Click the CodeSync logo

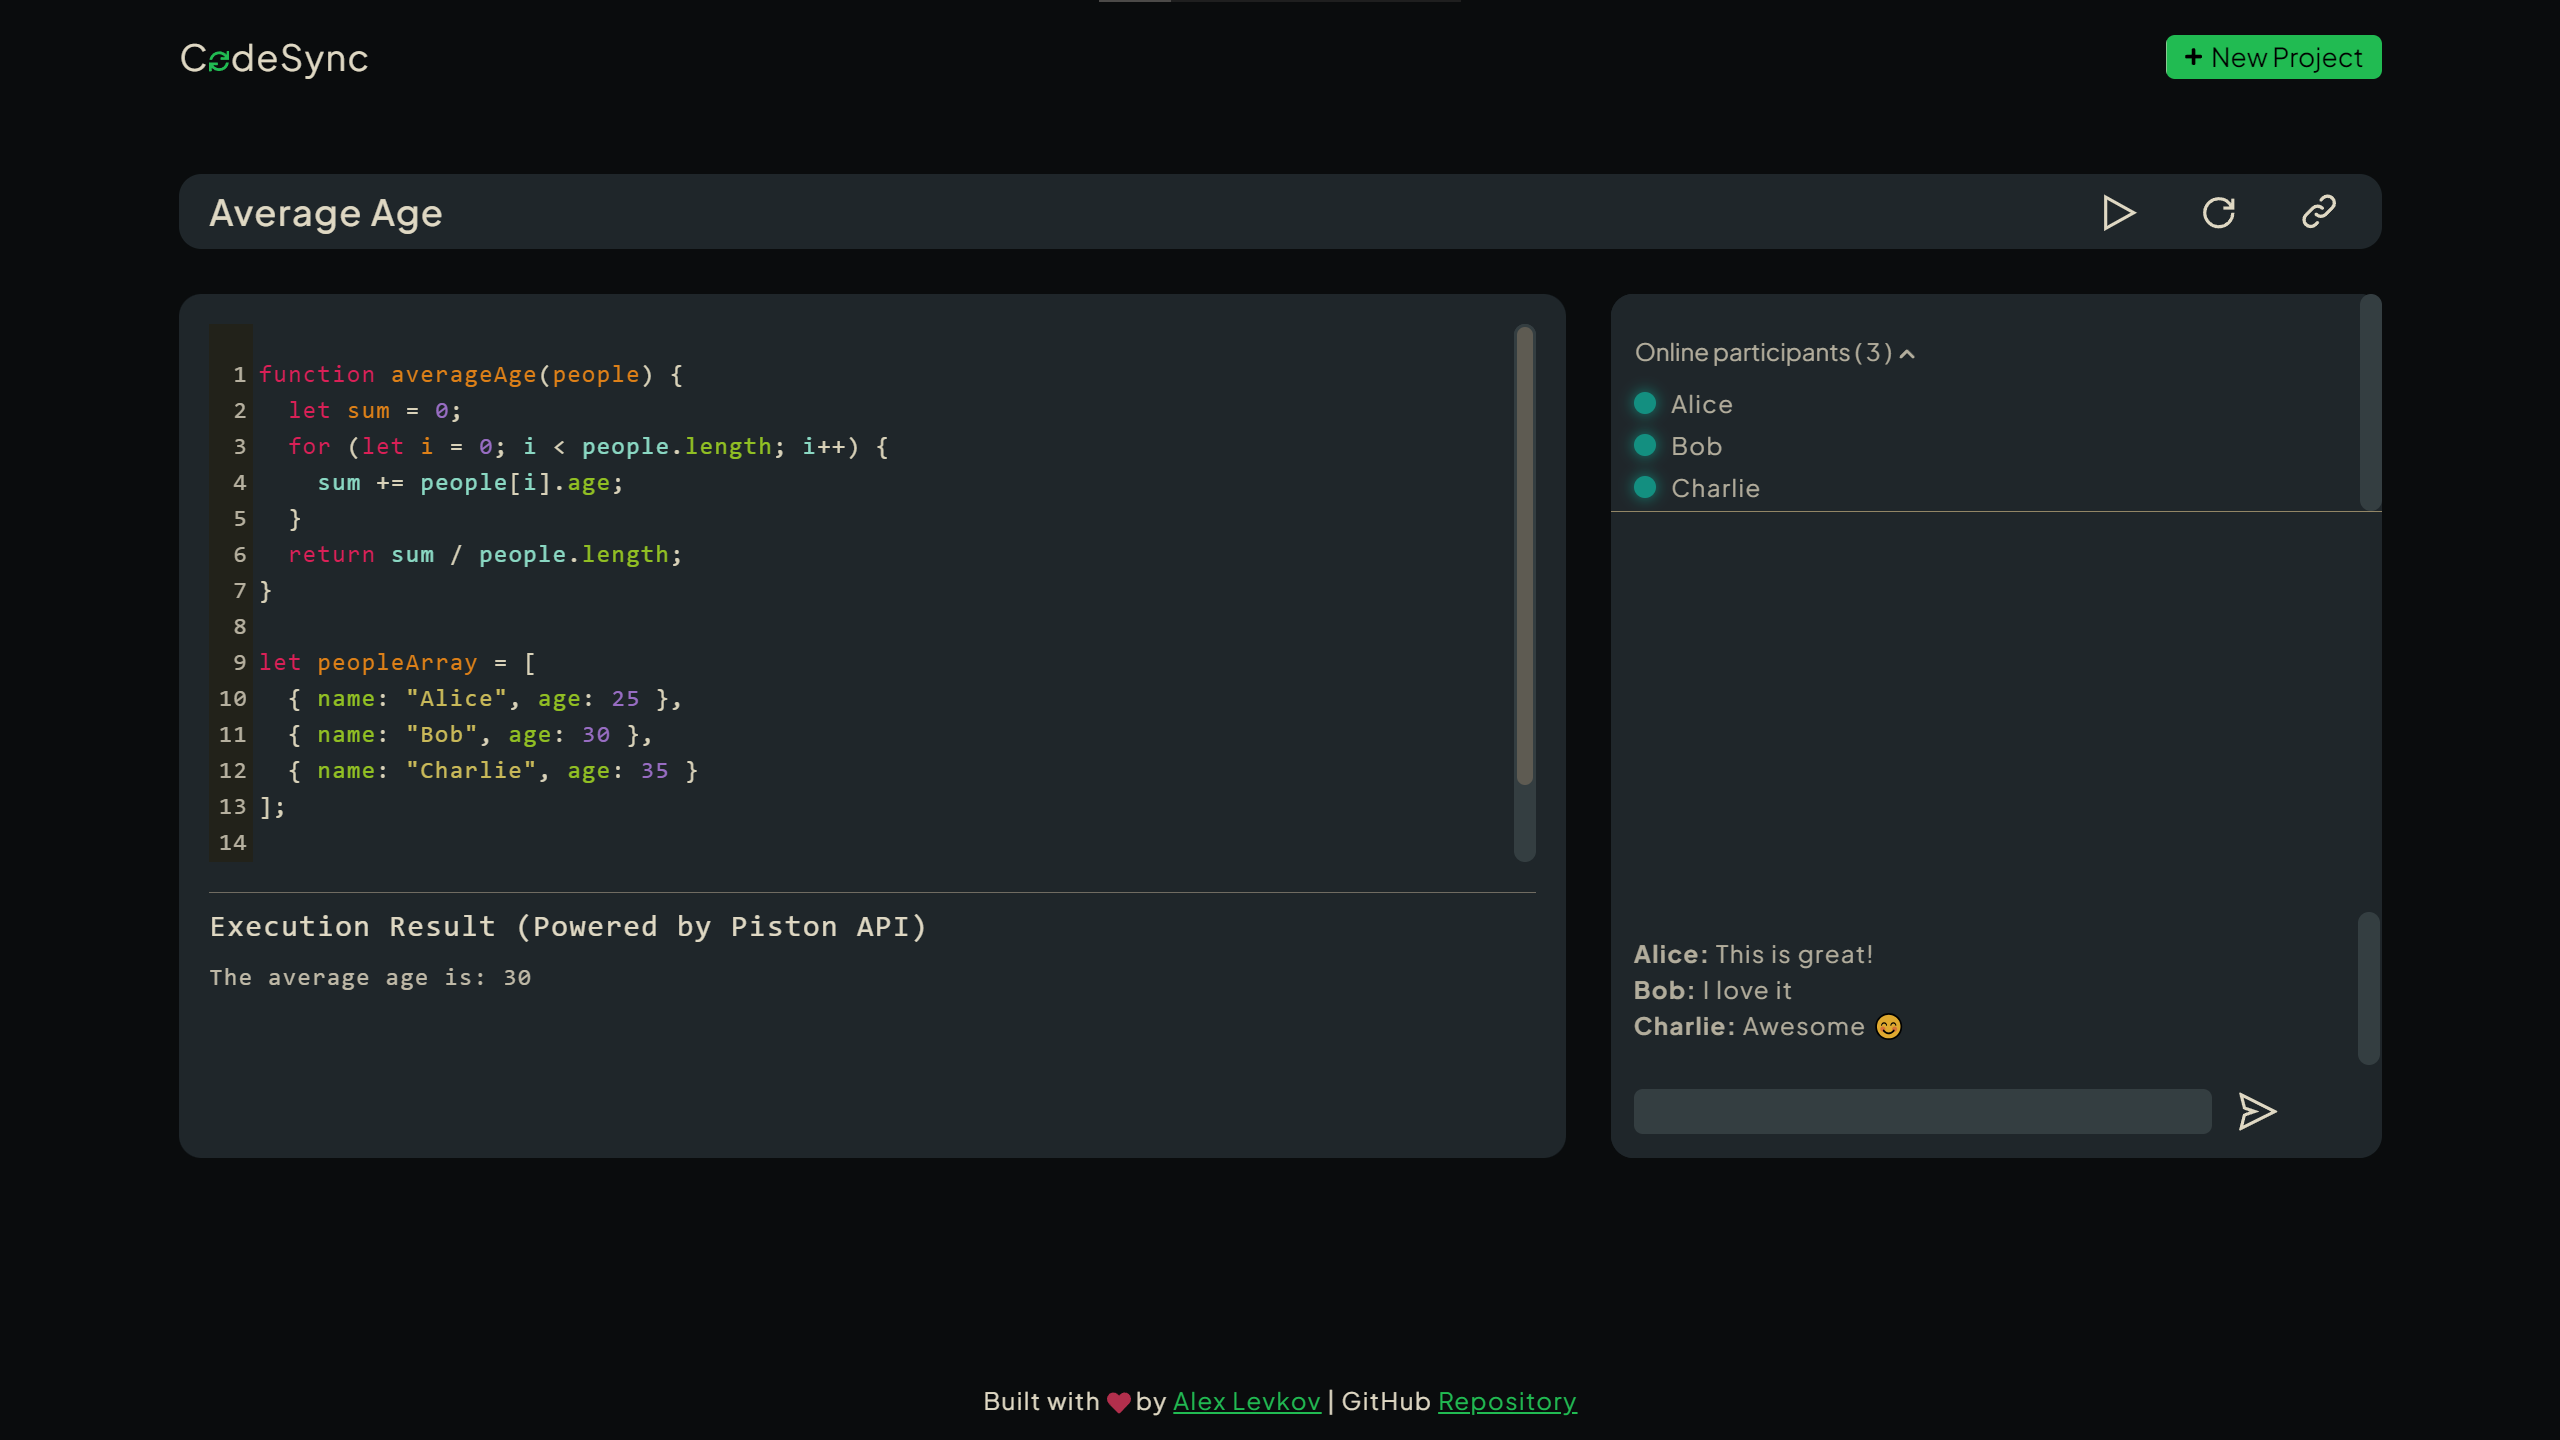click(x=274, y=58)
